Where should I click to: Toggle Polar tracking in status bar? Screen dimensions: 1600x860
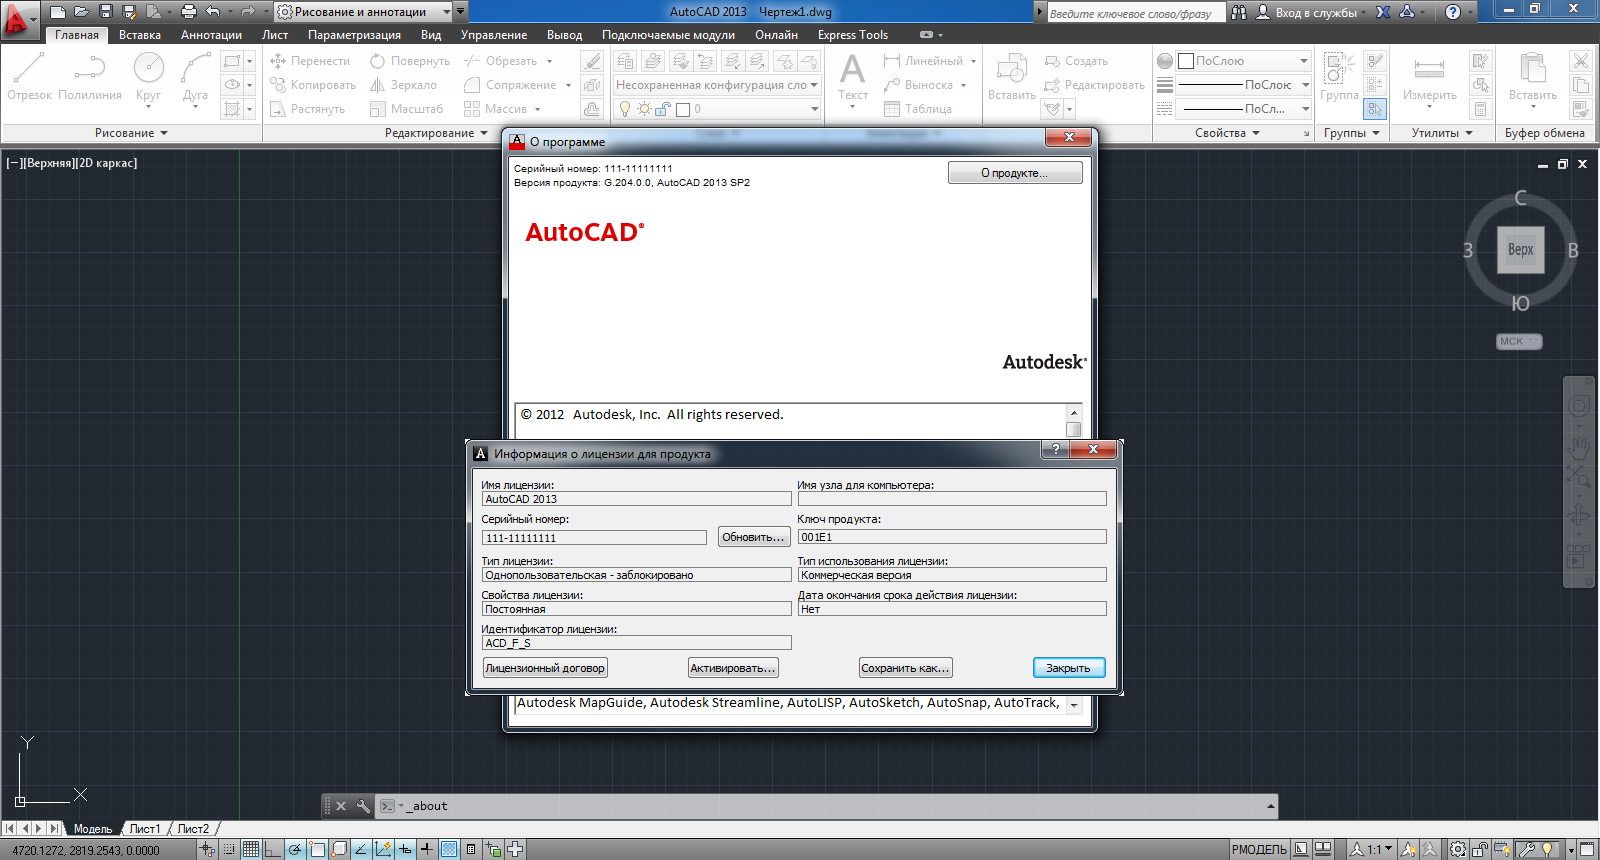click(x=295, y=849)
